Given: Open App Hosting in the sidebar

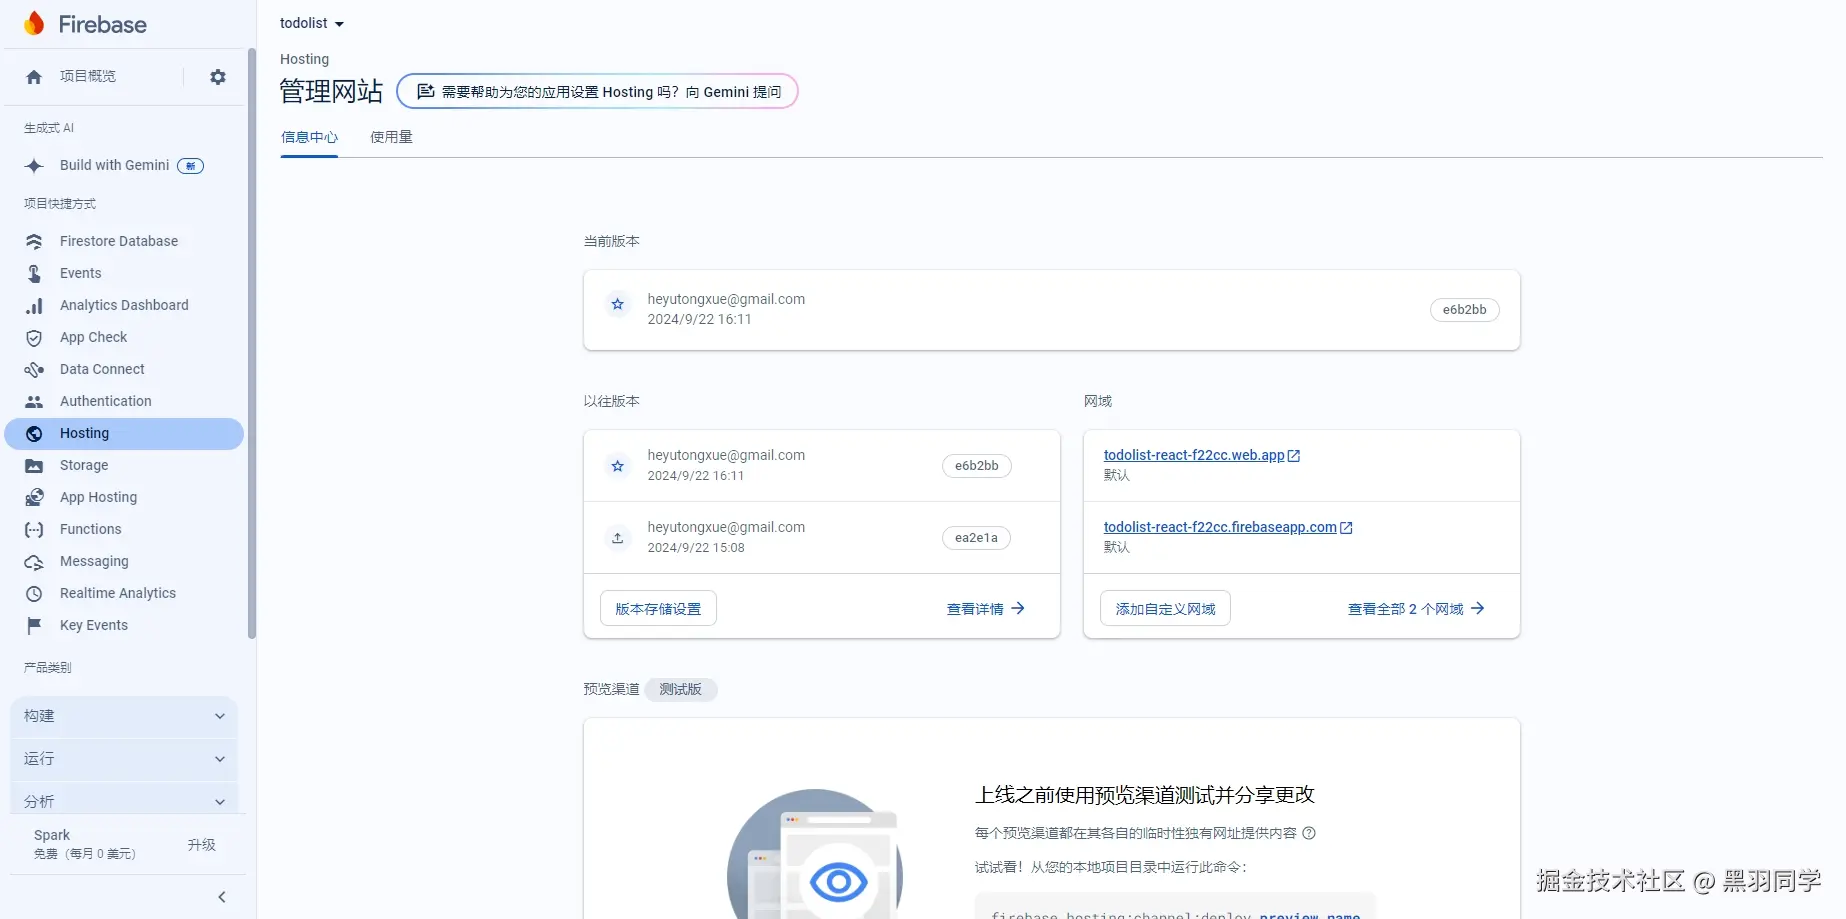Looking at the screenshot, I should [x=124, y=498].
